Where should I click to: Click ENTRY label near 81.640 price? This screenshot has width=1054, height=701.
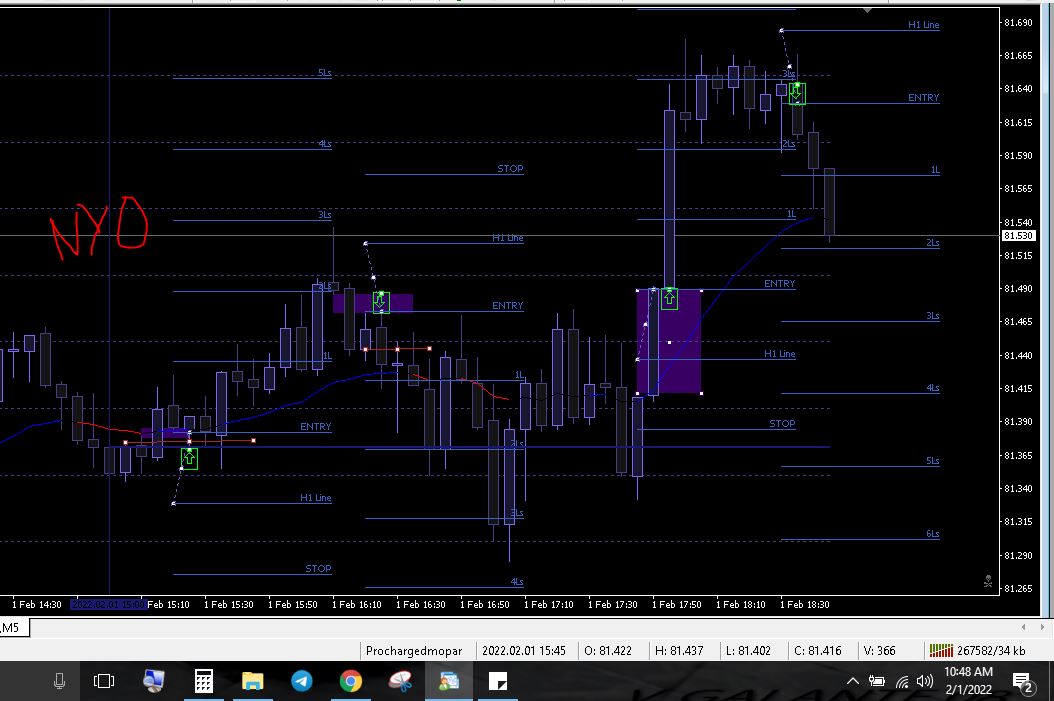[x=924, y=97]
